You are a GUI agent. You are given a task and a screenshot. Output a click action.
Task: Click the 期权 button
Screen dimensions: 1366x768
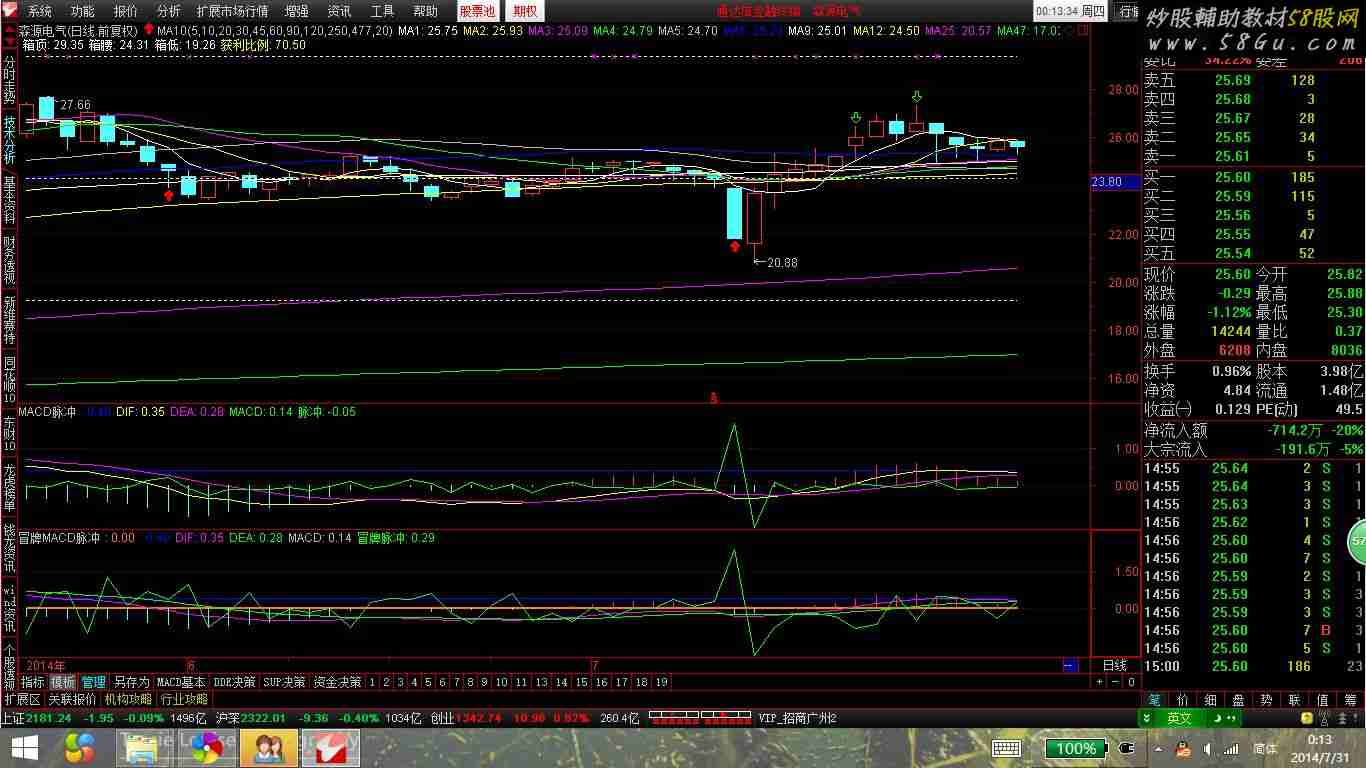click(x=525, y=11)
